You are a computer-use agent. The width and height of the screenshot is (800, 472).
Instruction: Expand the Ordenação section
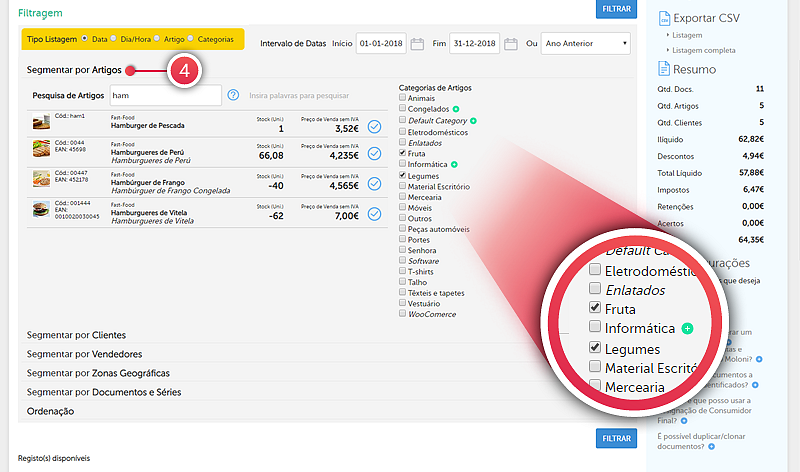pyautogui.click(x=56, y=410)
